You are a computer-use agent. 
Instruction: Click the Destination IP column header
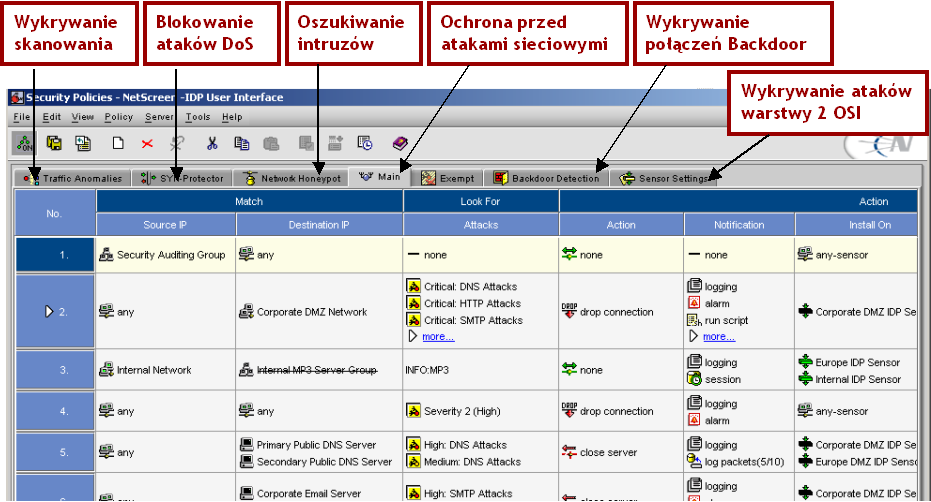319,225
